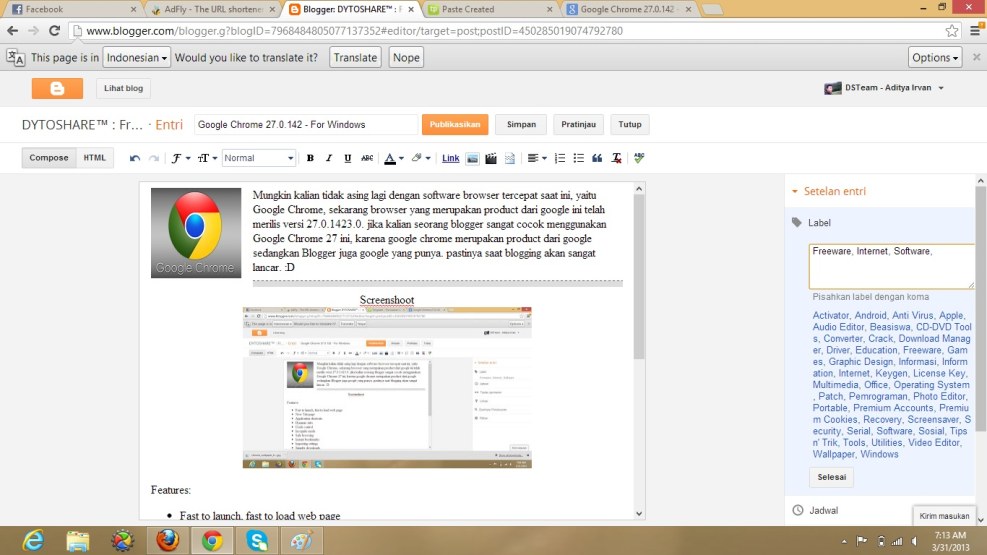Image resolution: width=987 pixels, height=555 pixels.
Task: Open translate Options dropdown
Action: tap(935, 57)
